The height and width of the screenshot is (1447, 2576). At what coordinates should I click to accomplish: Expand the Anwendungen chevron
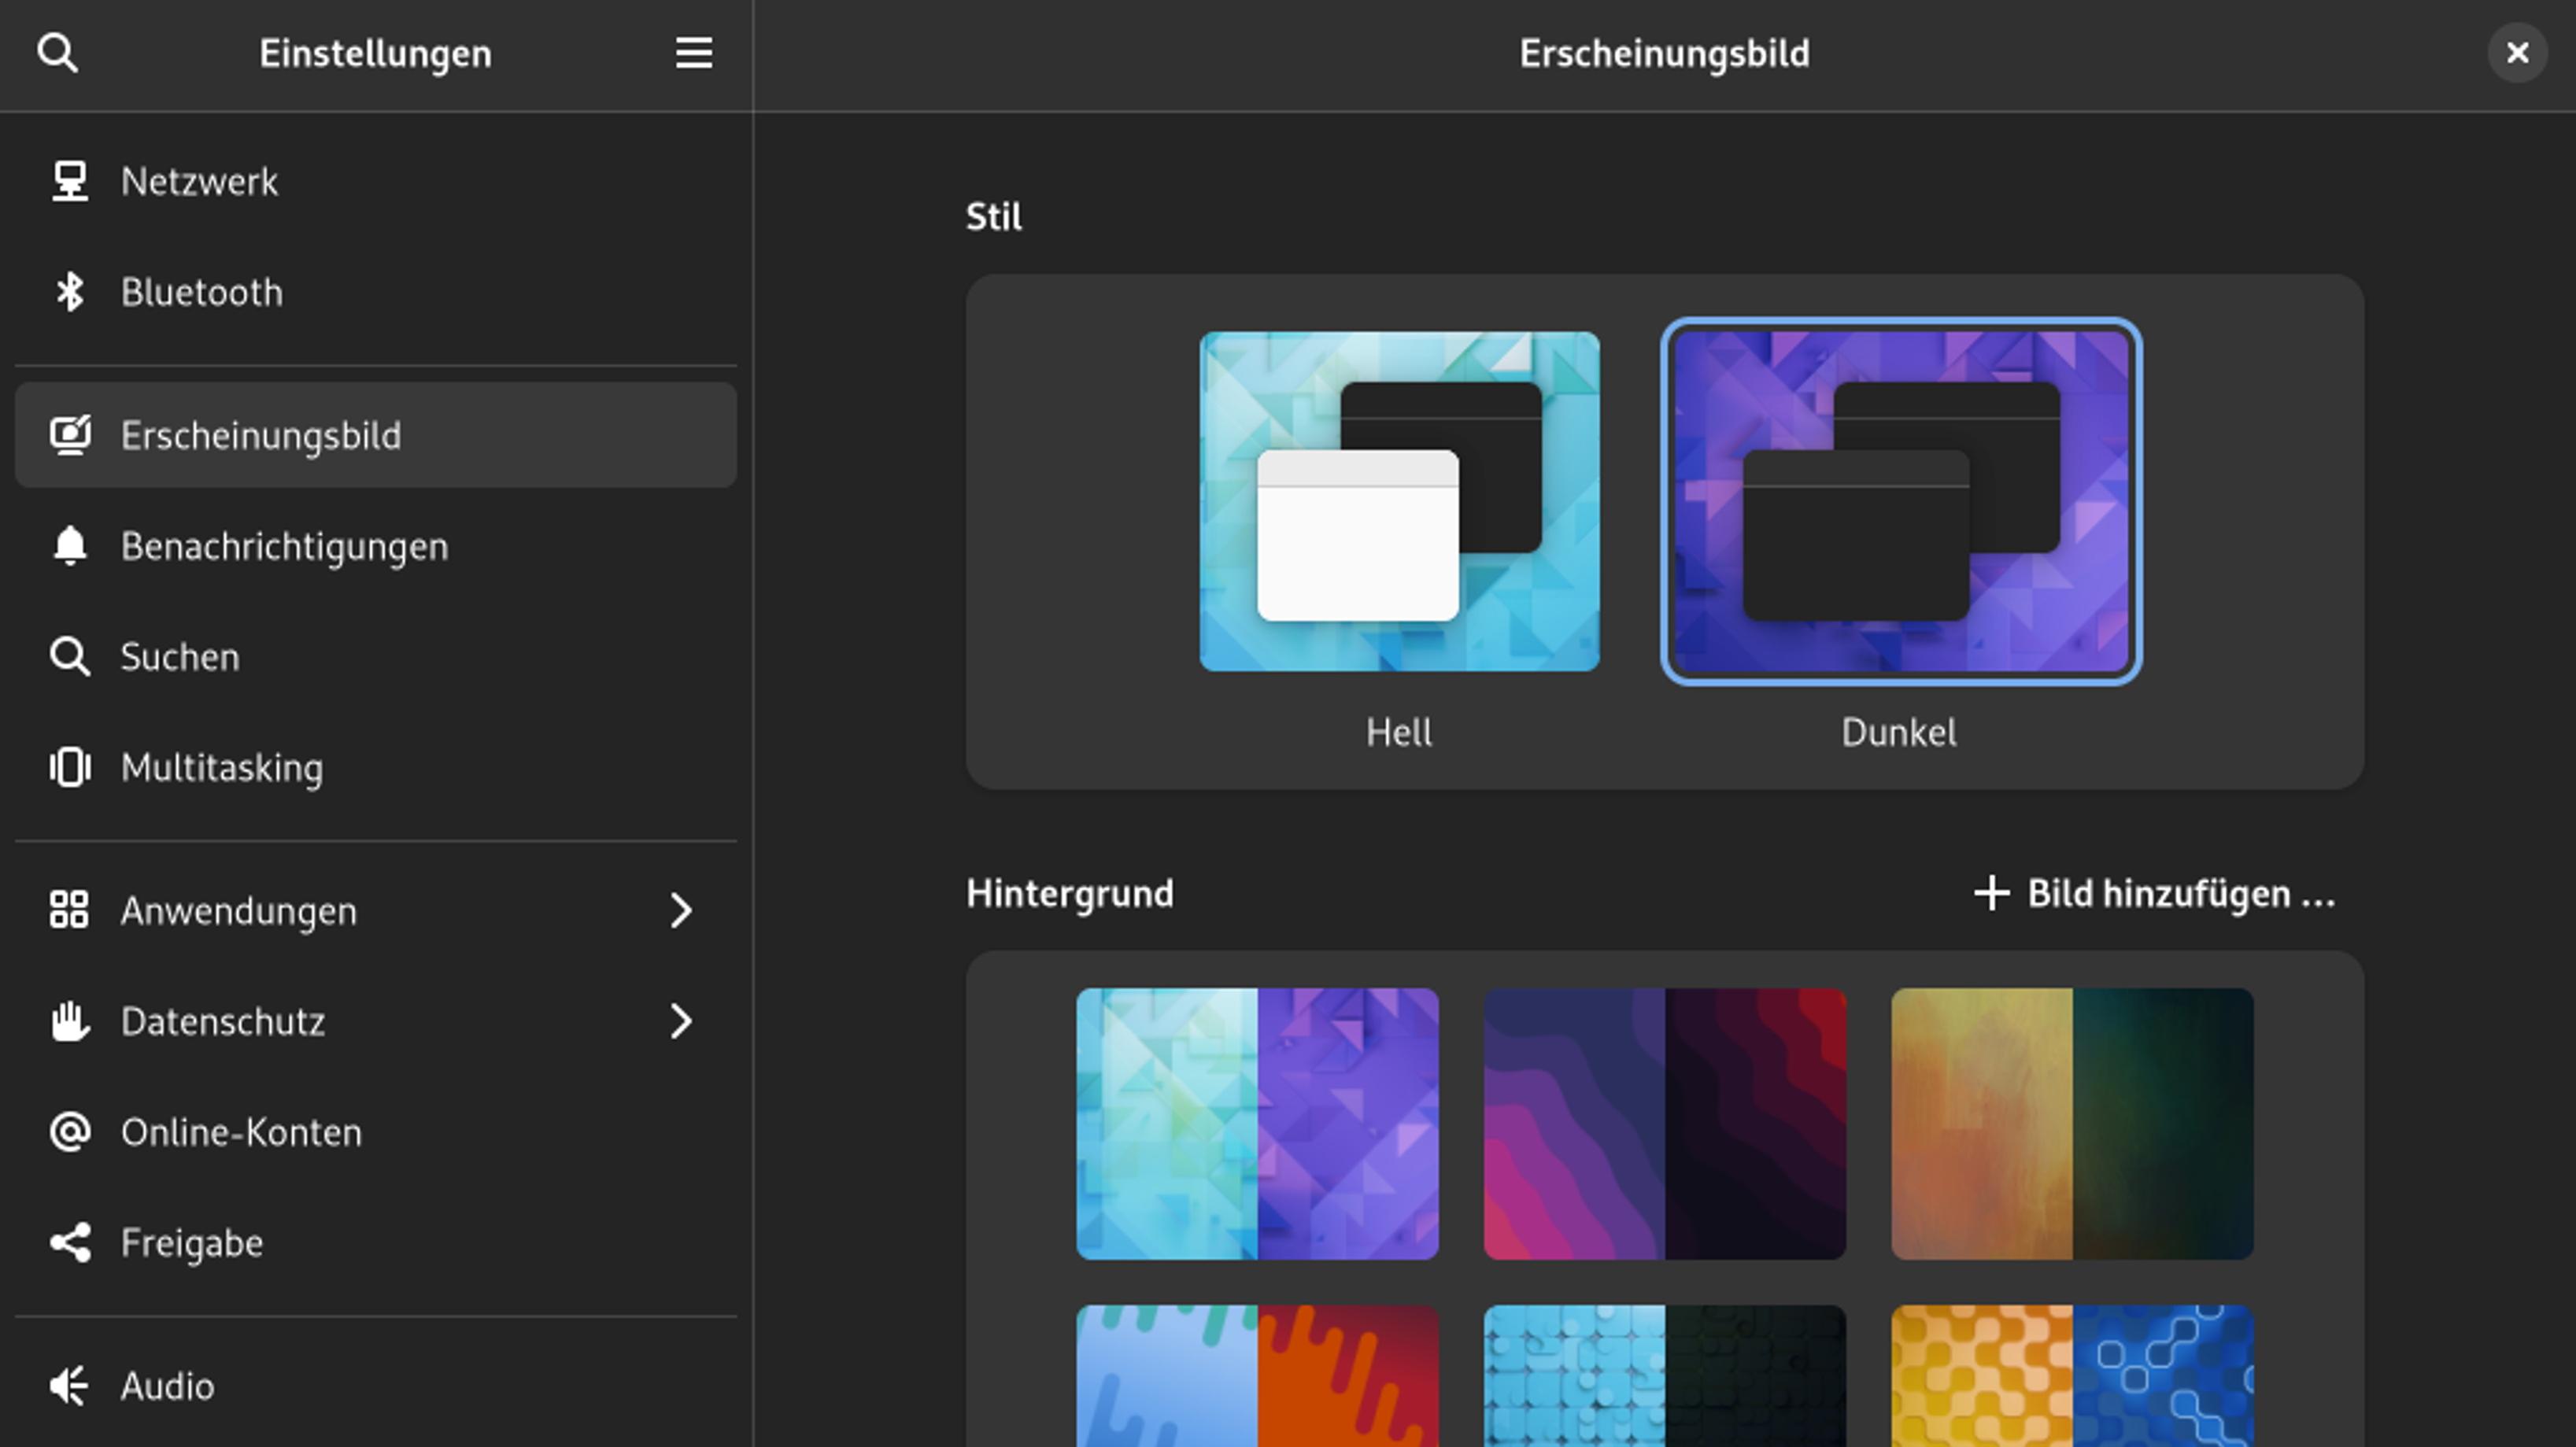pos(681,910)
